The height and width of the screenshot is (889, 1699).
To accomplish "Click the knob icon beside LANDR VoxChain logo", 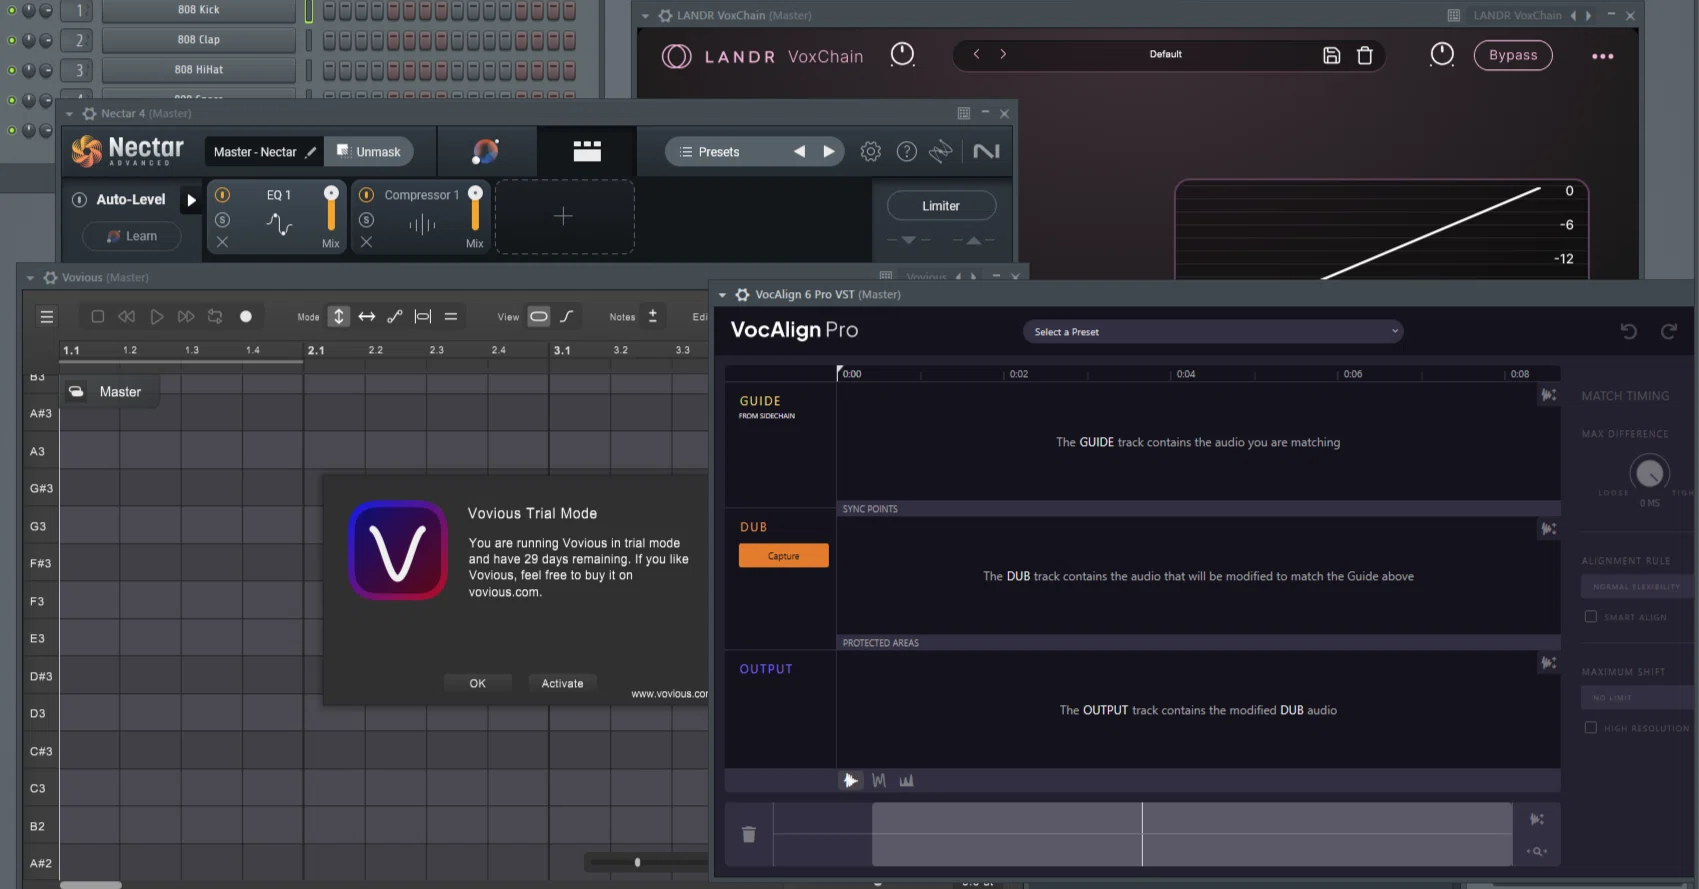I will click(902, 54).
